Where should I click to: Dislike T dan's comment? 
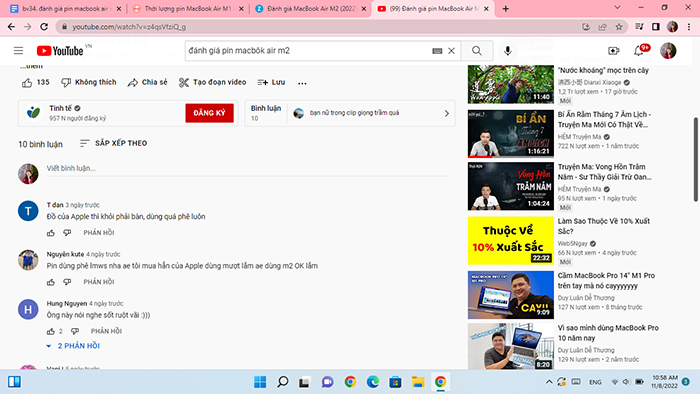pos(67,233)
